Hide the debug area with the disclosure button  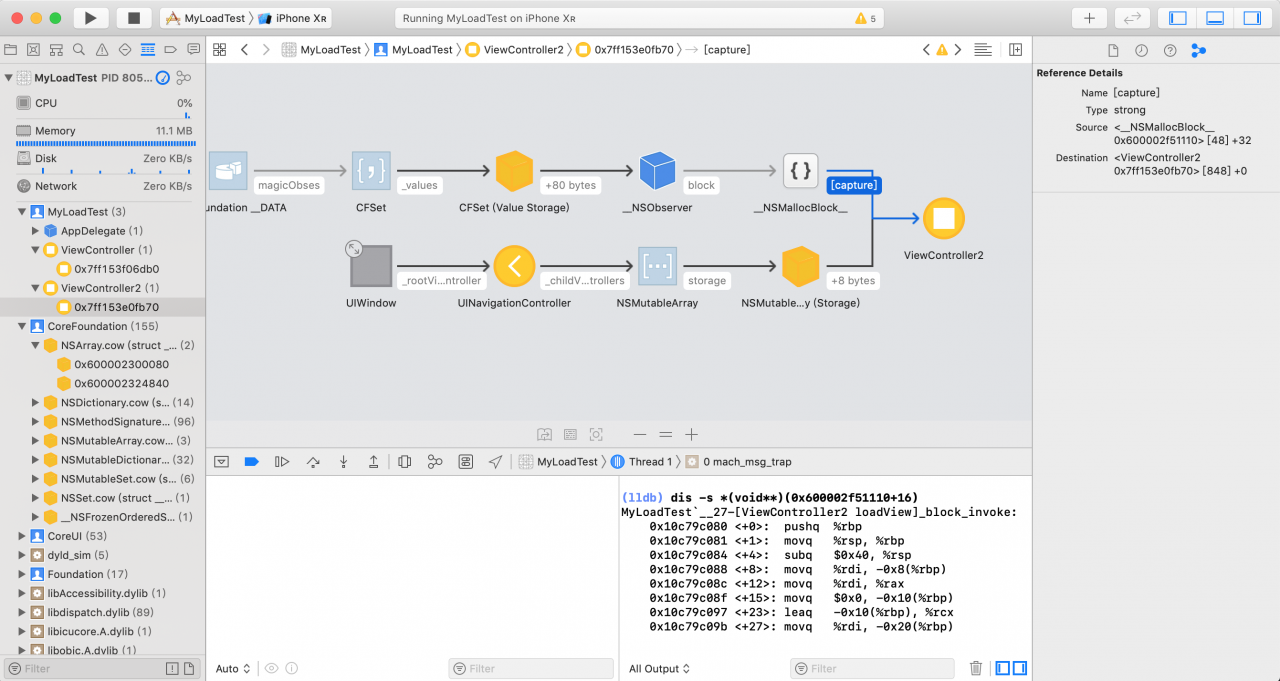[x=222, y=461]
